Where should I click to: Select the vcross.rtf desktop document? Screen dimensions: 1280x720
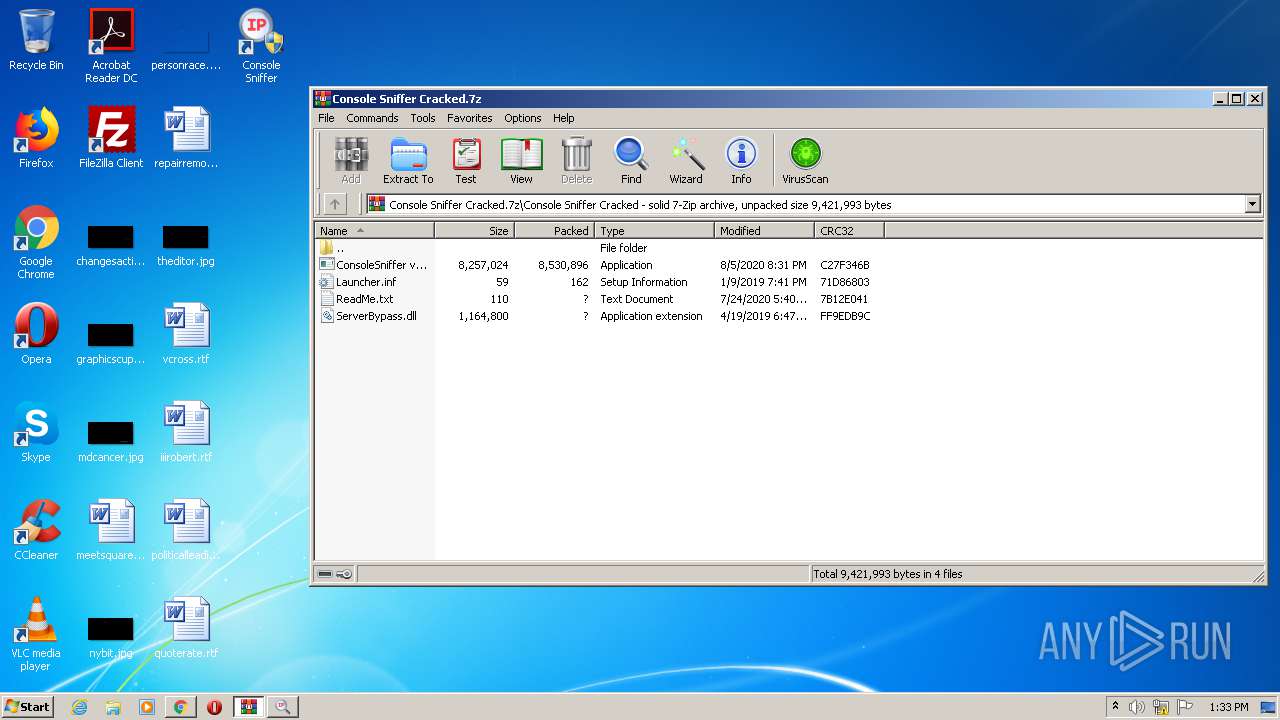click(x=186, y=334)
